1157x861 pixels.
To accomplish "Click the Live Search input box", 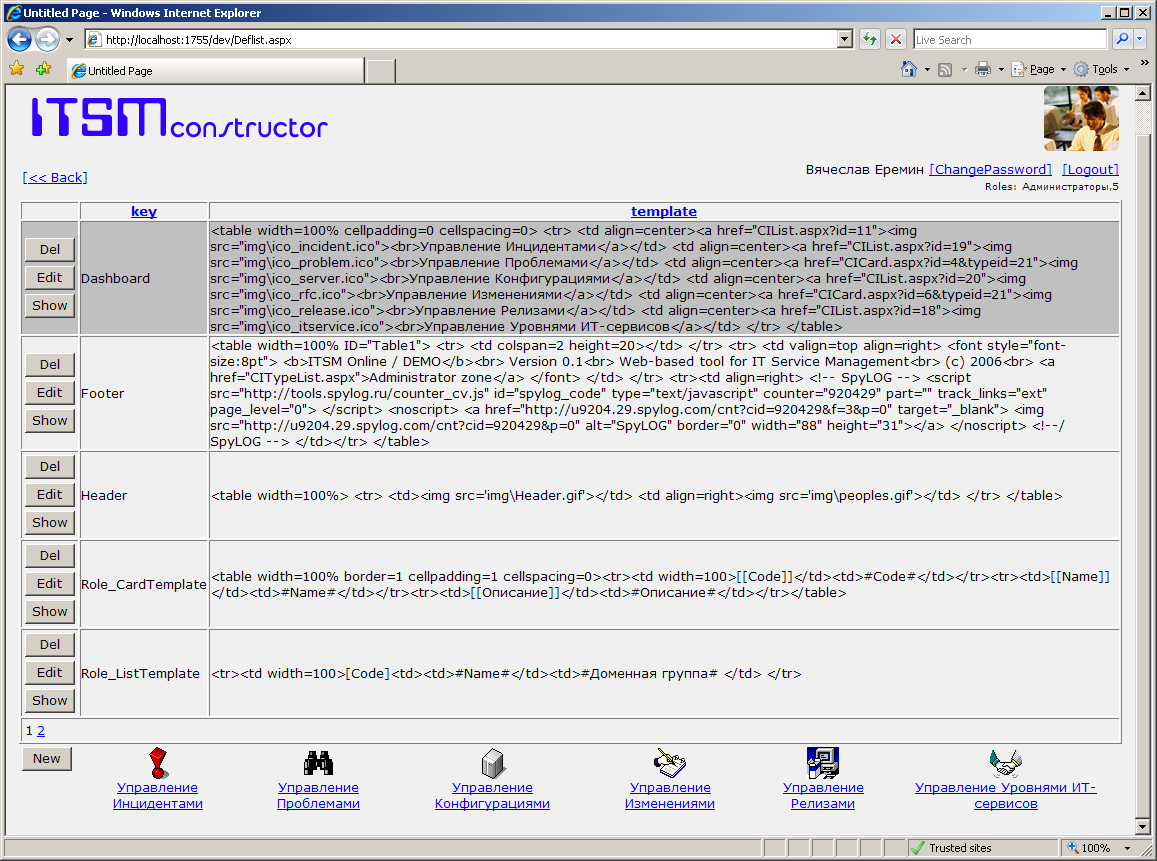I will pos(1010,40).
